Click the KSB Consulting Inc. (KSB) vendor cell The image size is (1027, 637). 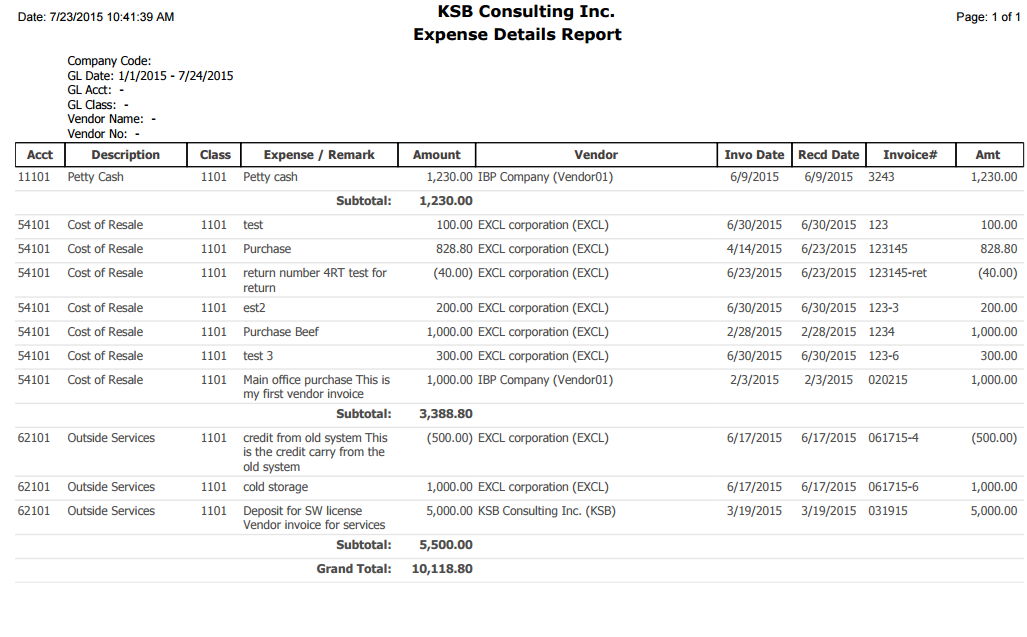click(547, 511)
